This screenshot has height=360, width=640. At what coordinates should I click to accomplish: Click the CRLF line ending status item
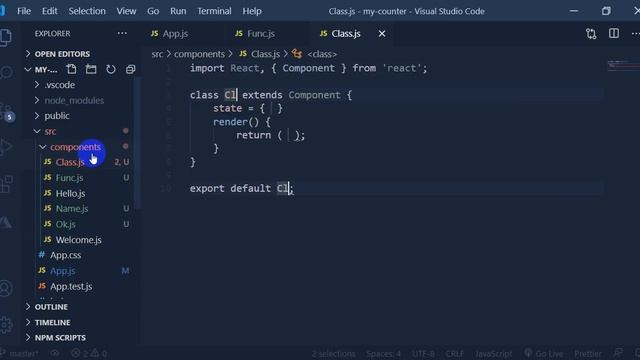[x=454, y=353]
